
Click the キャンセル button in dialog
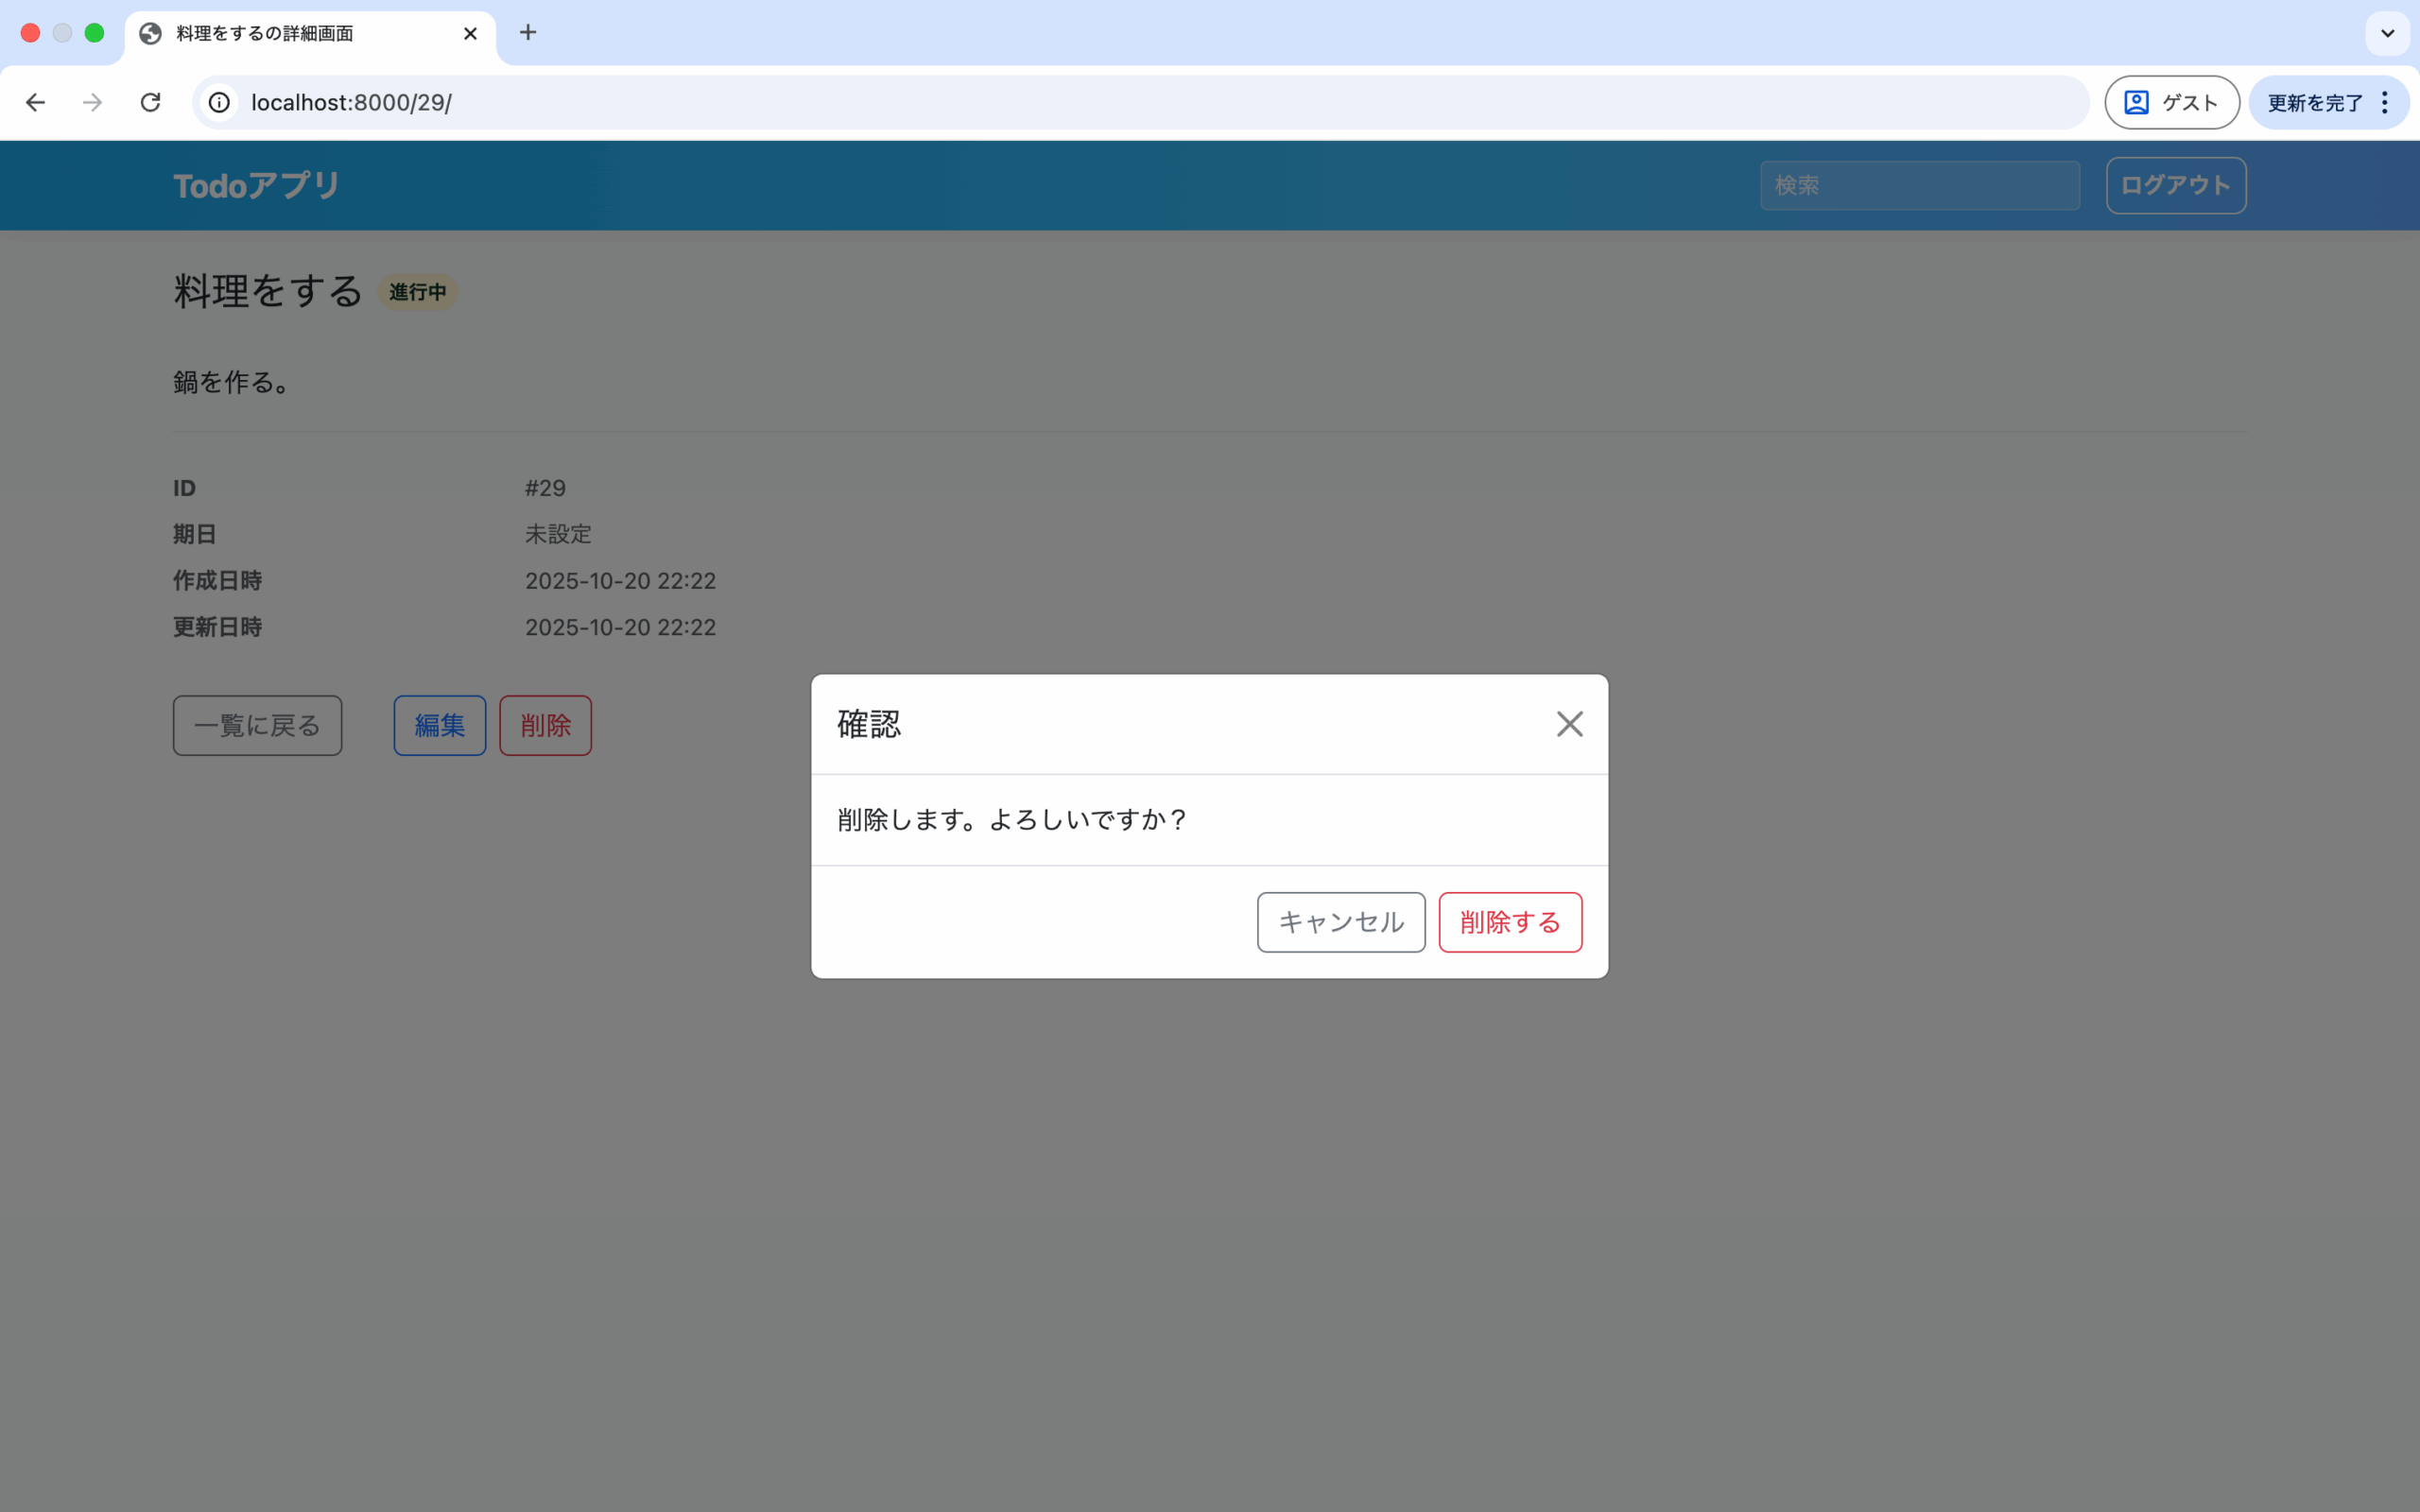tap(1340, 922)
